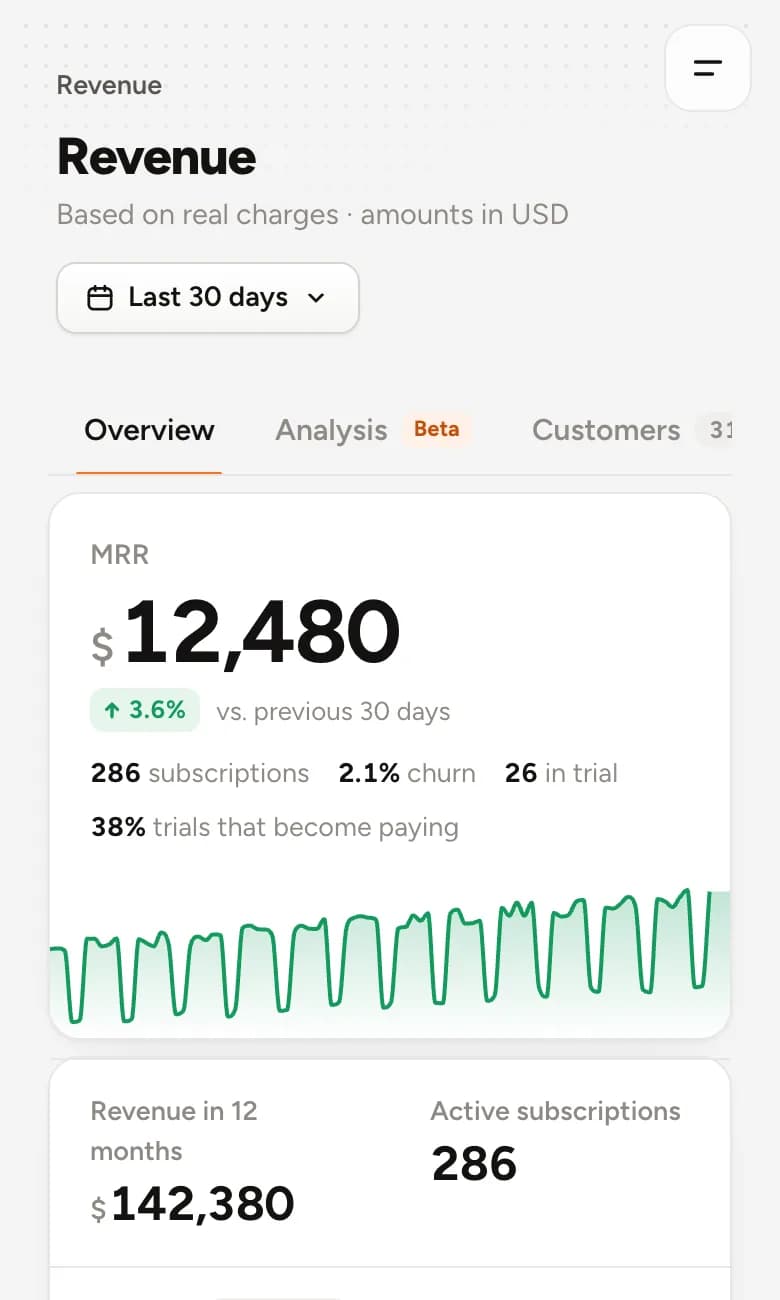Click the Revenue breadcrumb label

coord(109,85)
